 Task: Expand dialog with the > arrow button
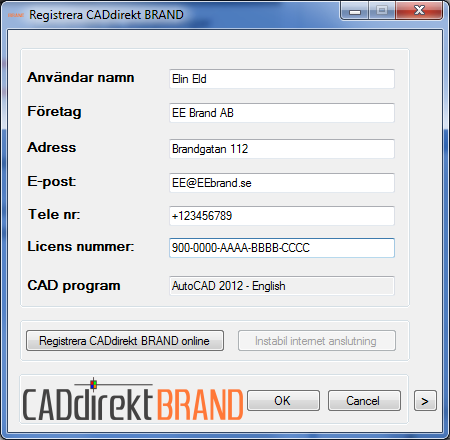point(425,400)
